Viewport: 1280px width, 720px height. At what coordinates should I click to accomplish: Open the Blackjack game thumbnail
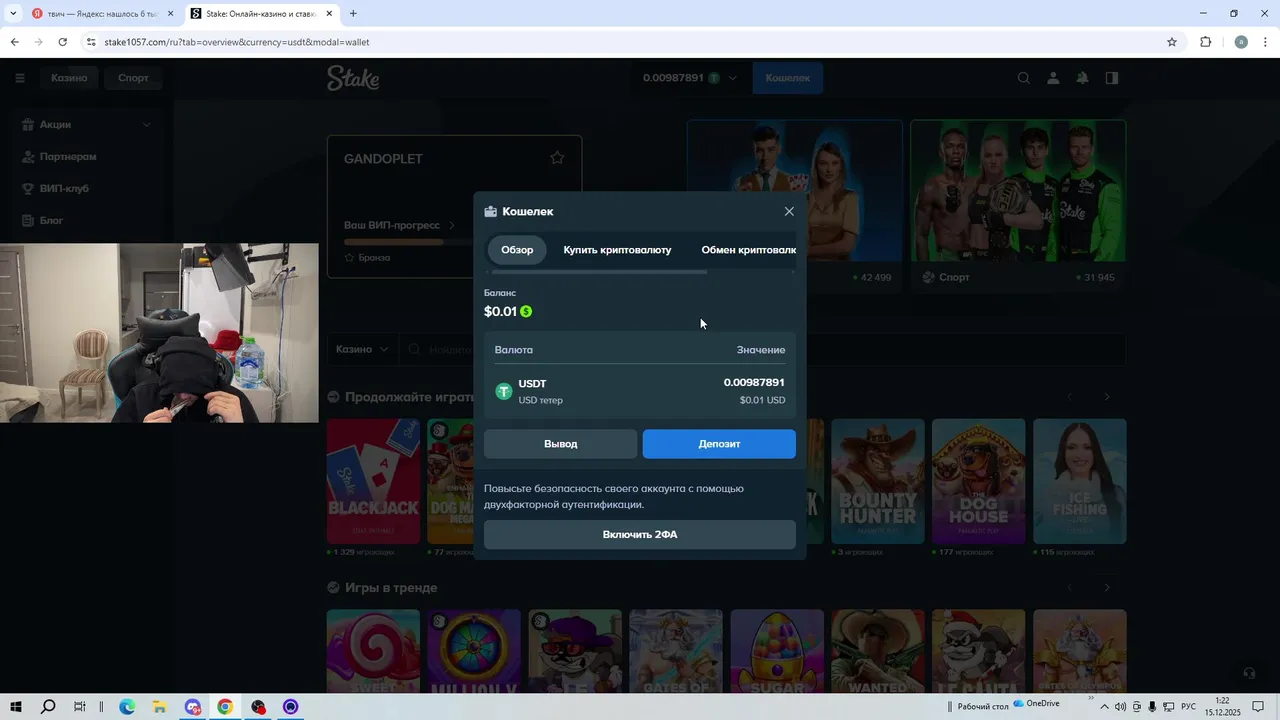pyautogui.click(x=373, y=481)
